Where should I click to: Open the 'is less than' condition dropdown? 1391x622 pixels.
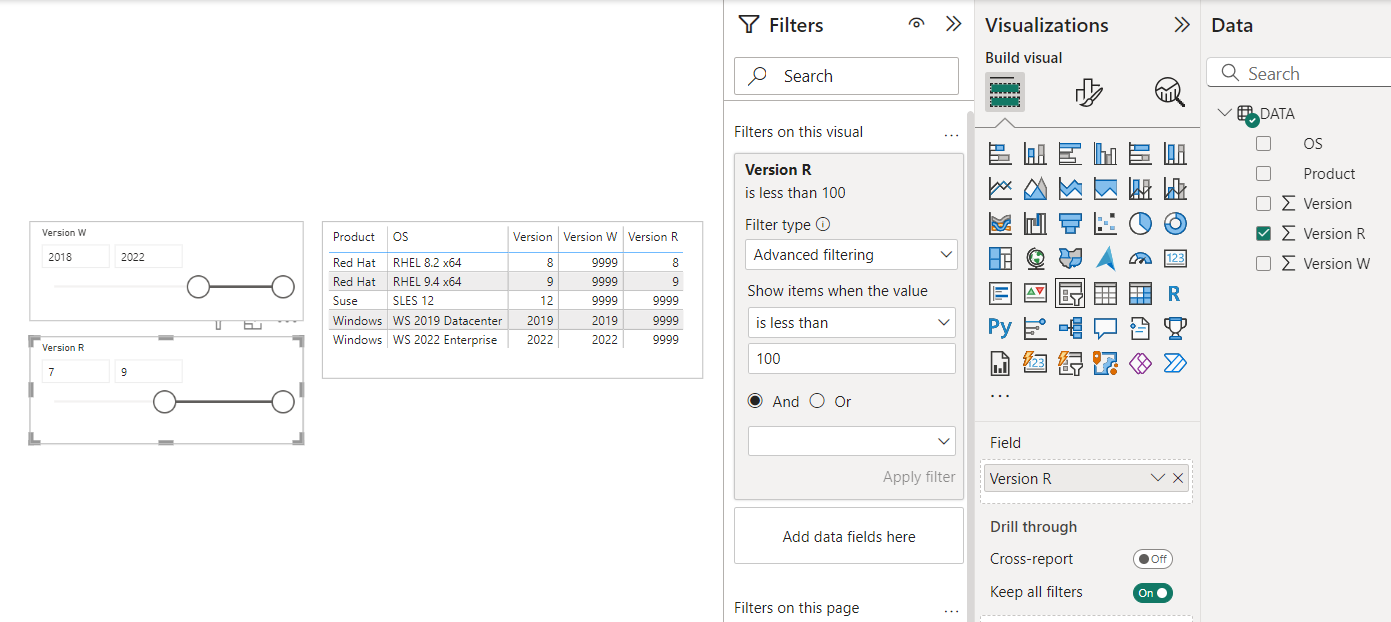[851, 323]
